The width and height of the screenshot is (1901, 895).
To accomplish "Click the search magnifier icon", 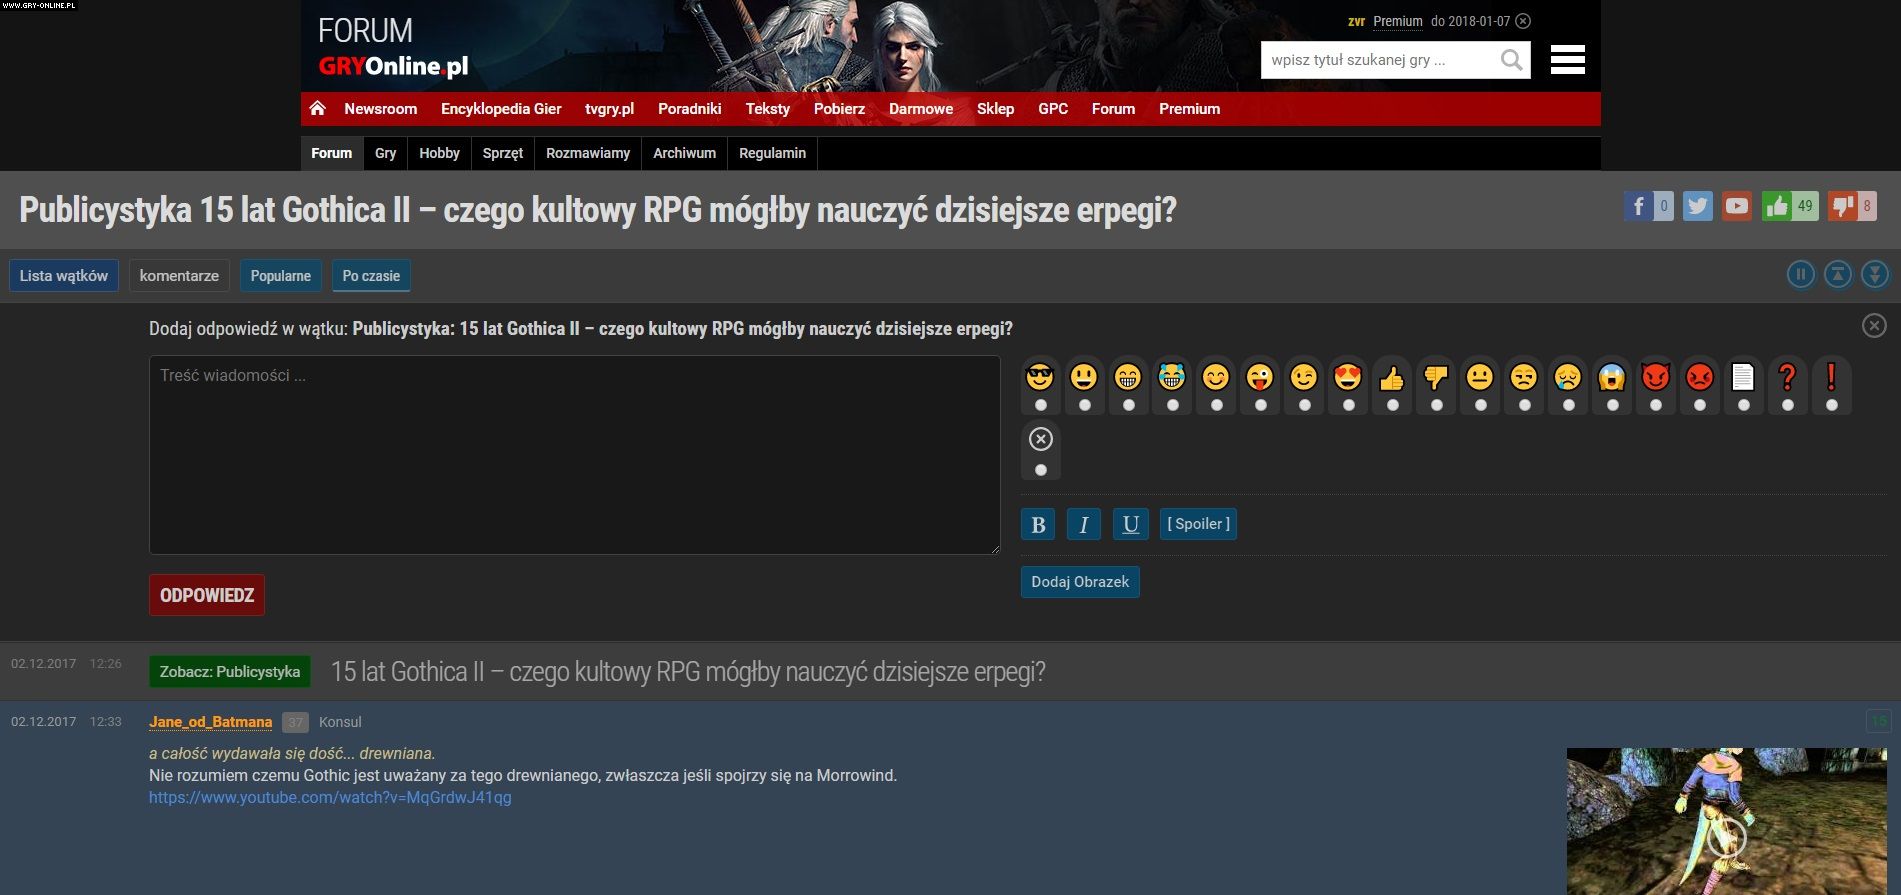I will point(1511,60).
